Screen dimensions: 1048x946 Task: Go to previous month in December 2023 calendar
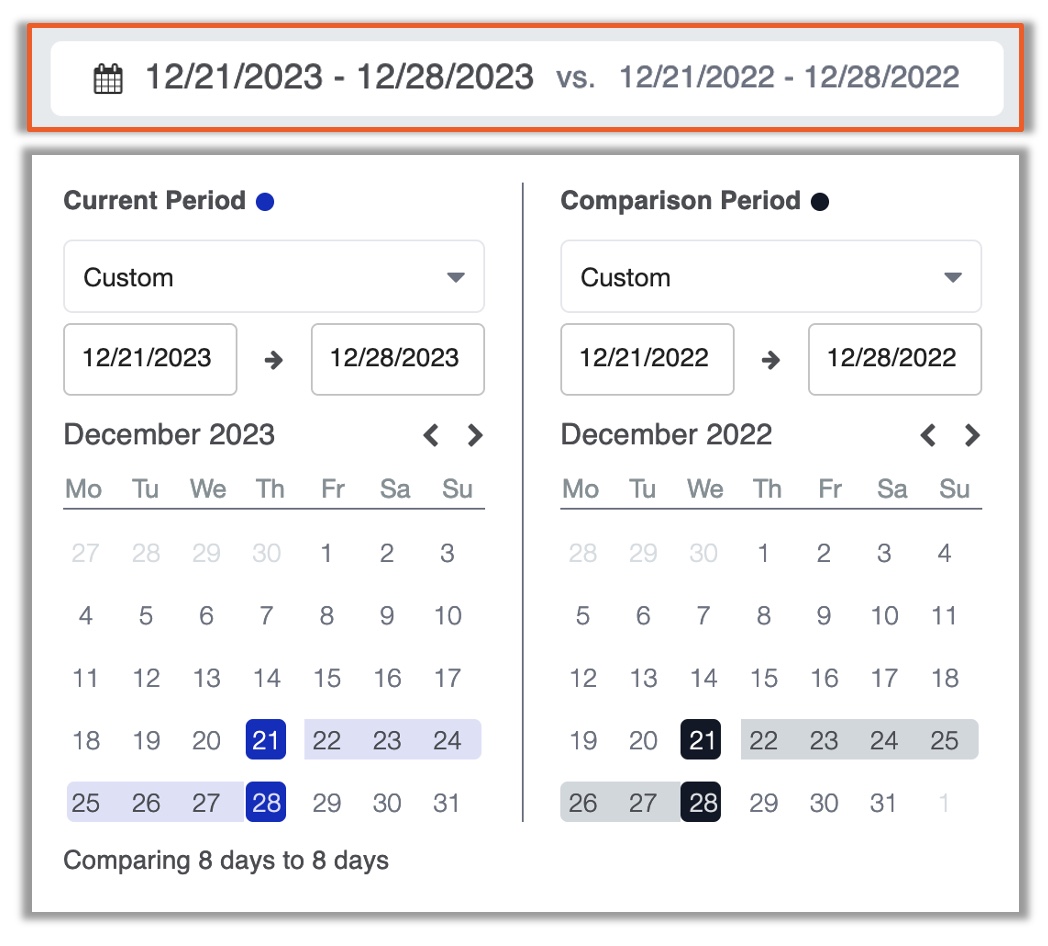(431, 435)
